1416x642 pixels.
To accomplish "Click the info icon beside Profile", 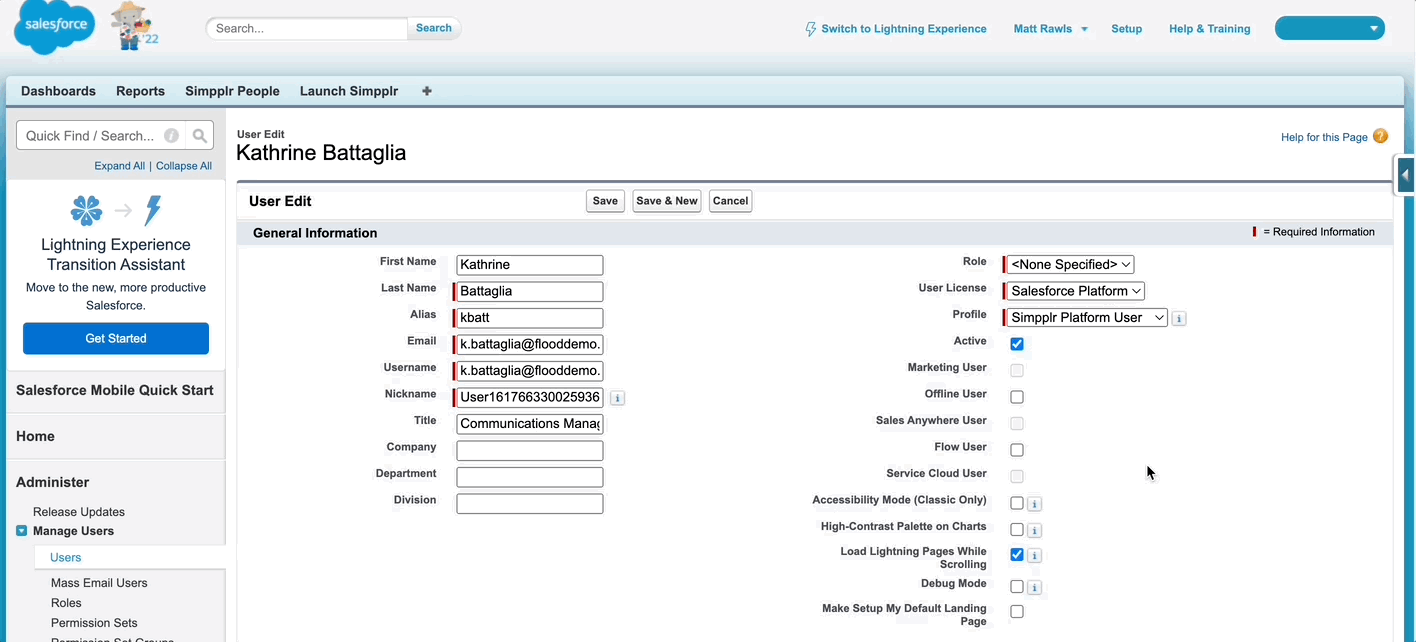I will click(x=1179, y=319).
